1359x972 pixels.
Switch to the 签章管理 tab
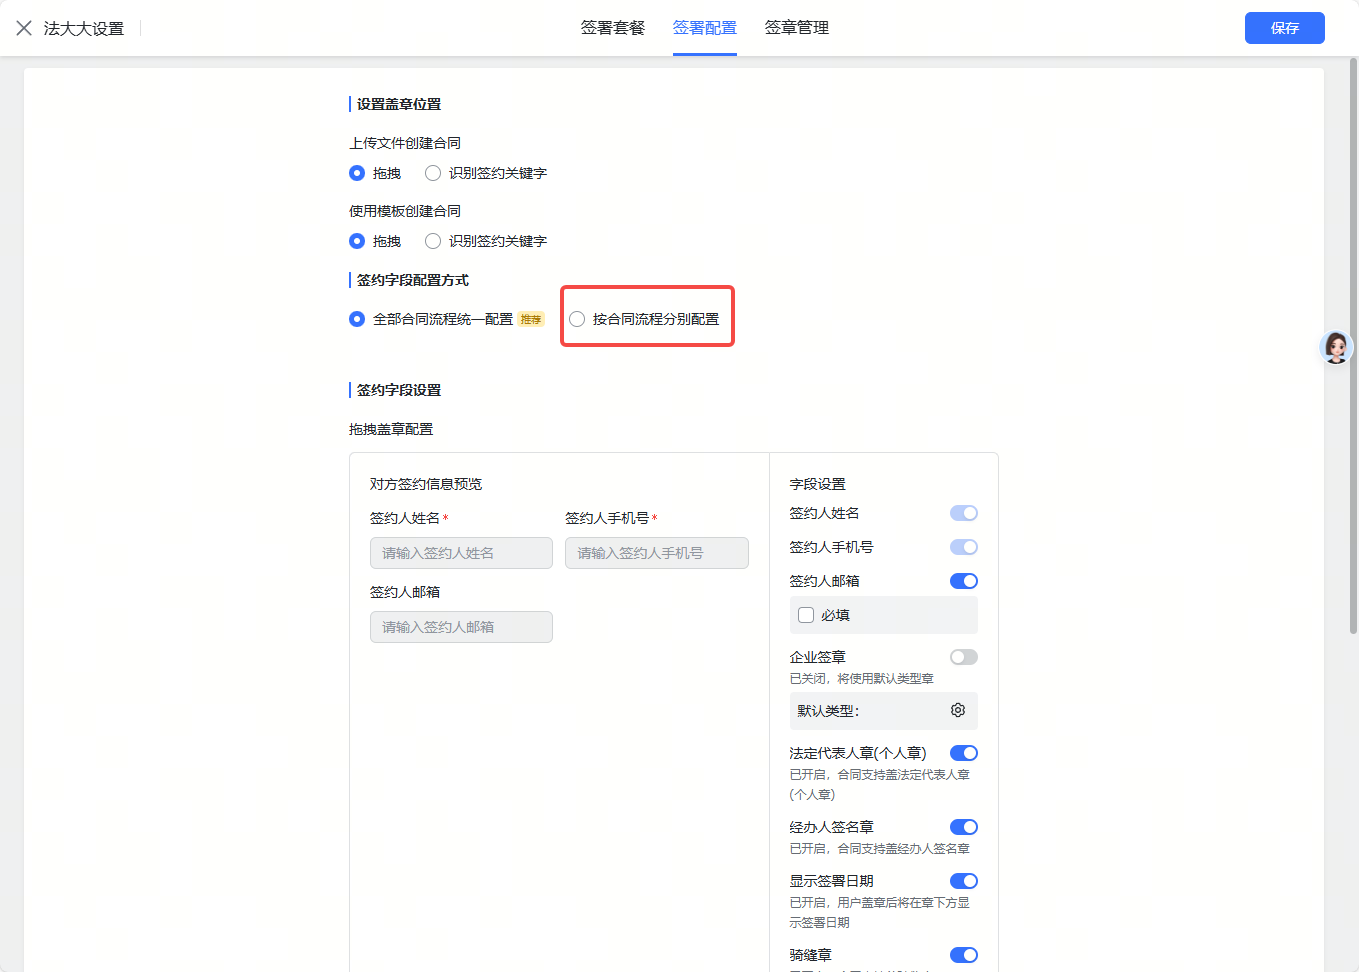pyautogui.click(x=796, y=27)
